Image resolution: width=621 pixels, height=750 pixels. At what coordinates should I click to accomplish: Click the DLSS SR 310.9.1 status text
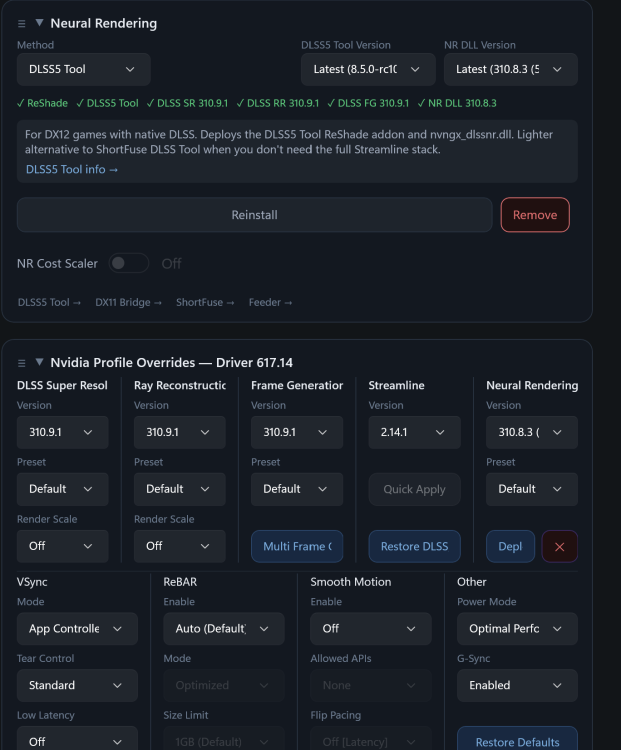point(188,103)
